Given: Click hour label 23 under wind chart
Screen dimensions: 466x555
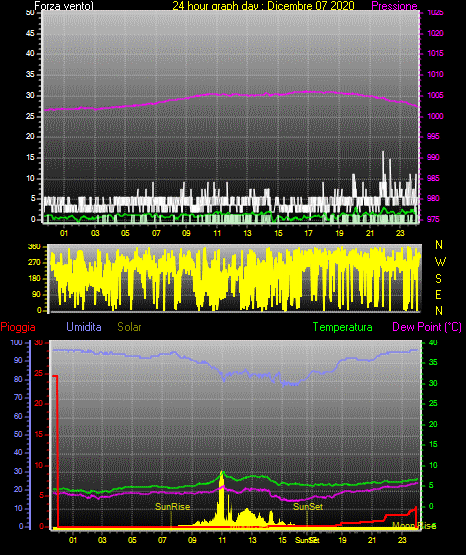Looking at the screenshot, I should 400,233.
